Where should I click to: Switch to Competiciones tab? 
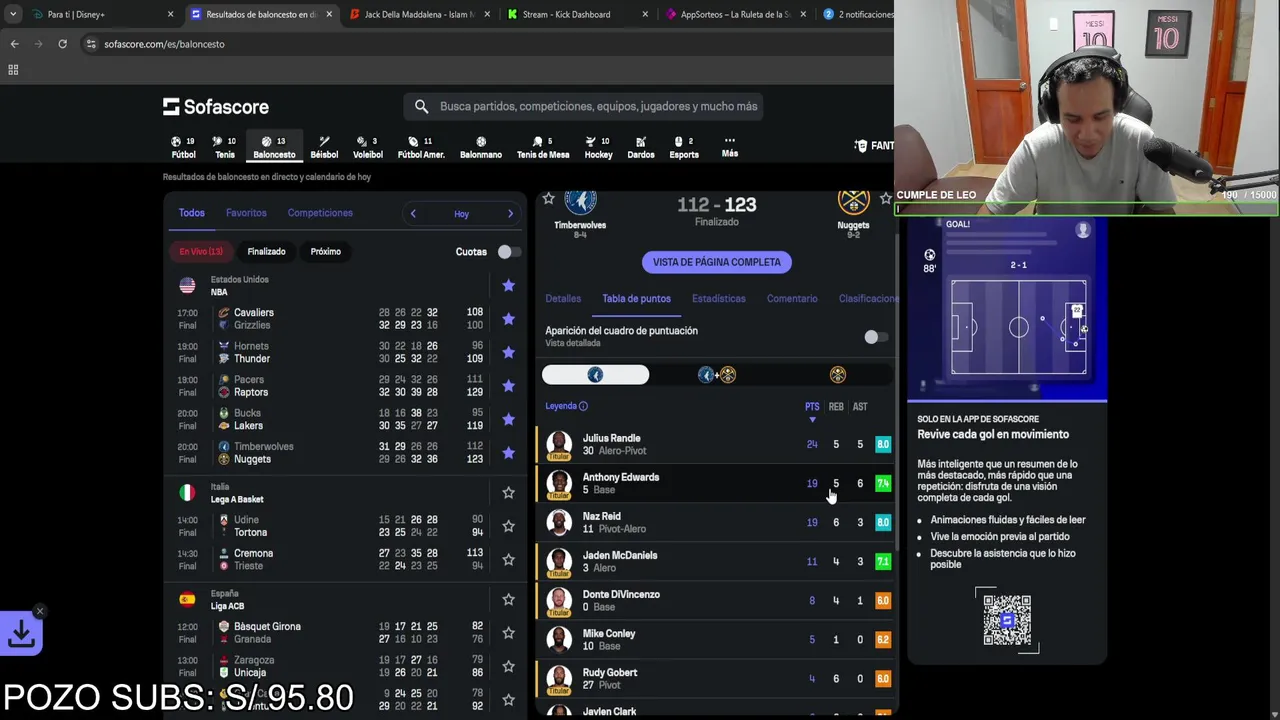click(x=320, y=213)
